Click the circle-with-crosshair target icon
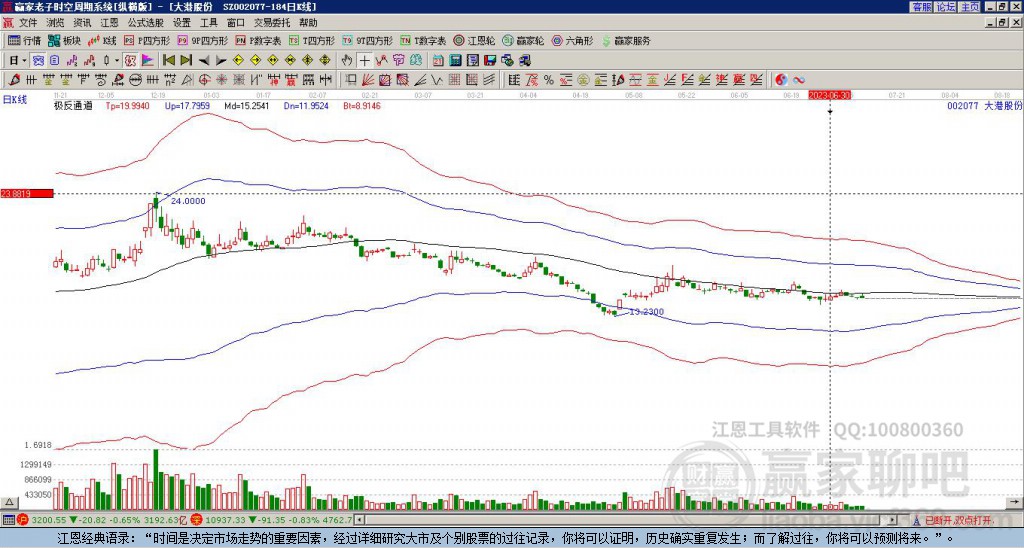The height and width of the screenshot is (548, 1024). 204,80
